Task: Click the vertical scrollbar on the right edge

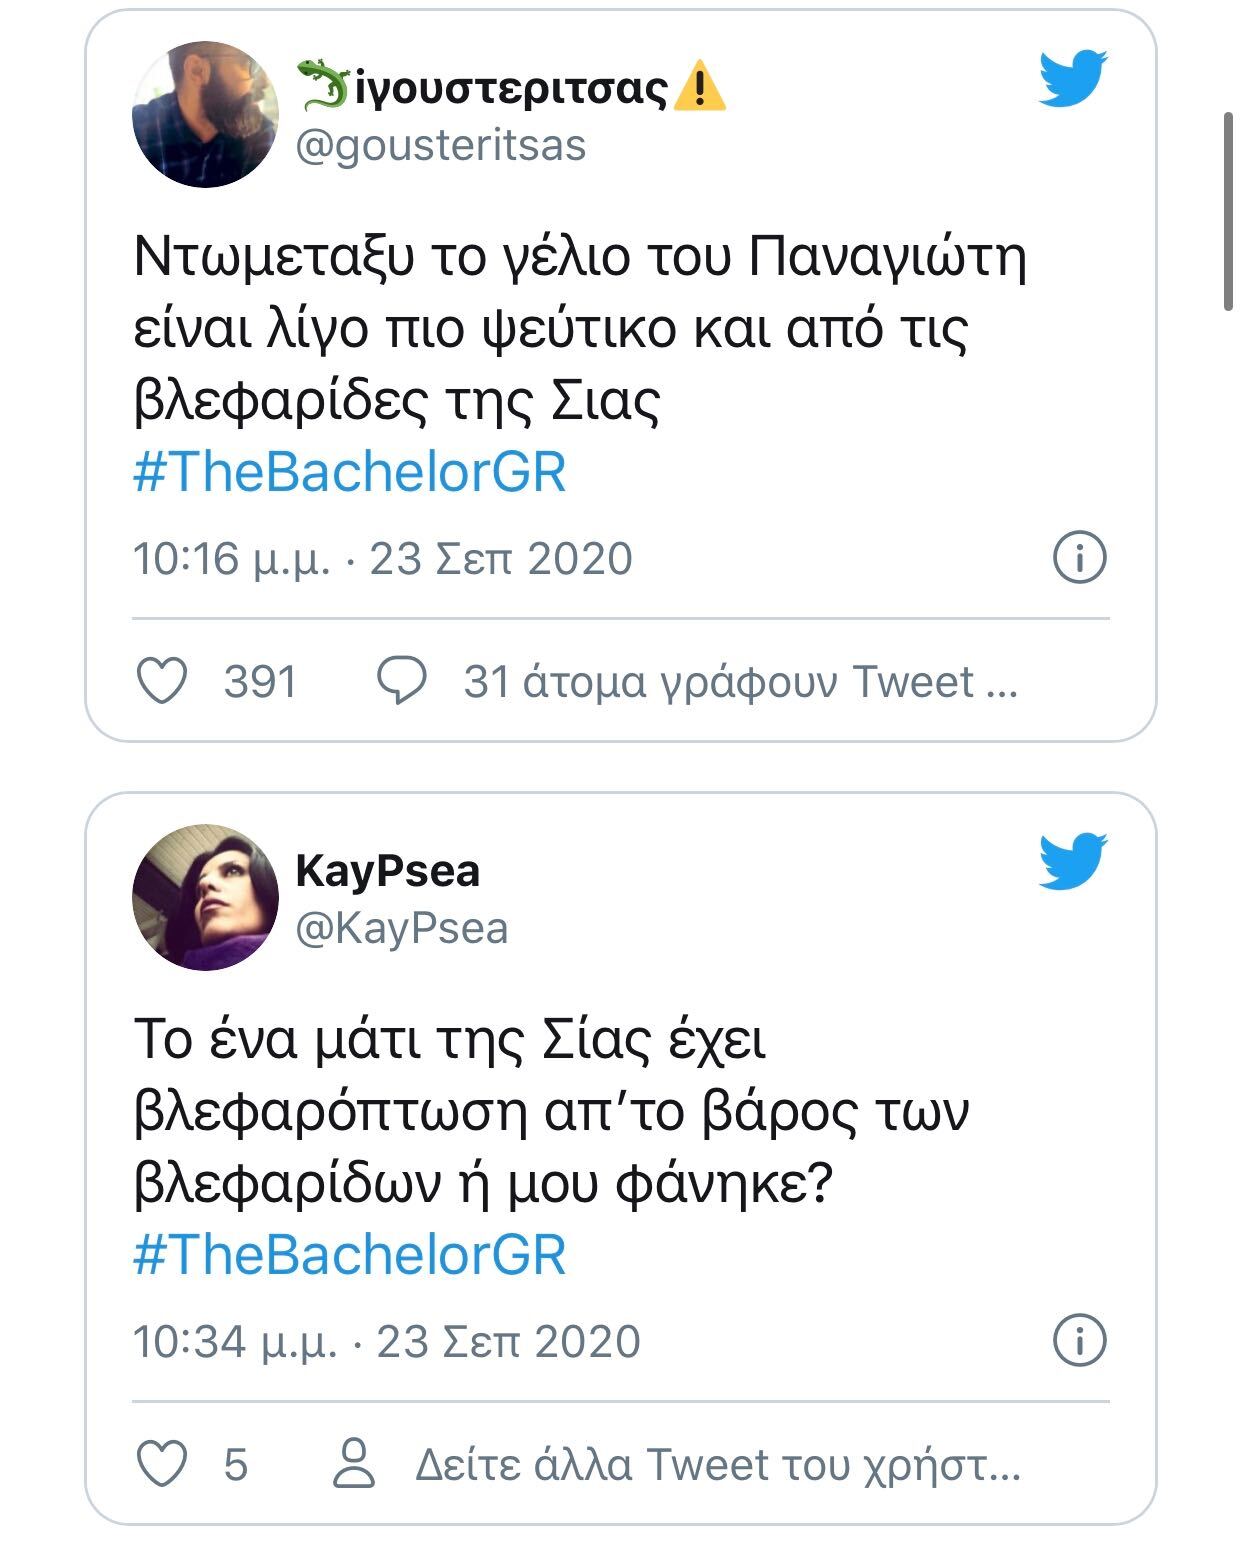Action: pos(1229,212)
